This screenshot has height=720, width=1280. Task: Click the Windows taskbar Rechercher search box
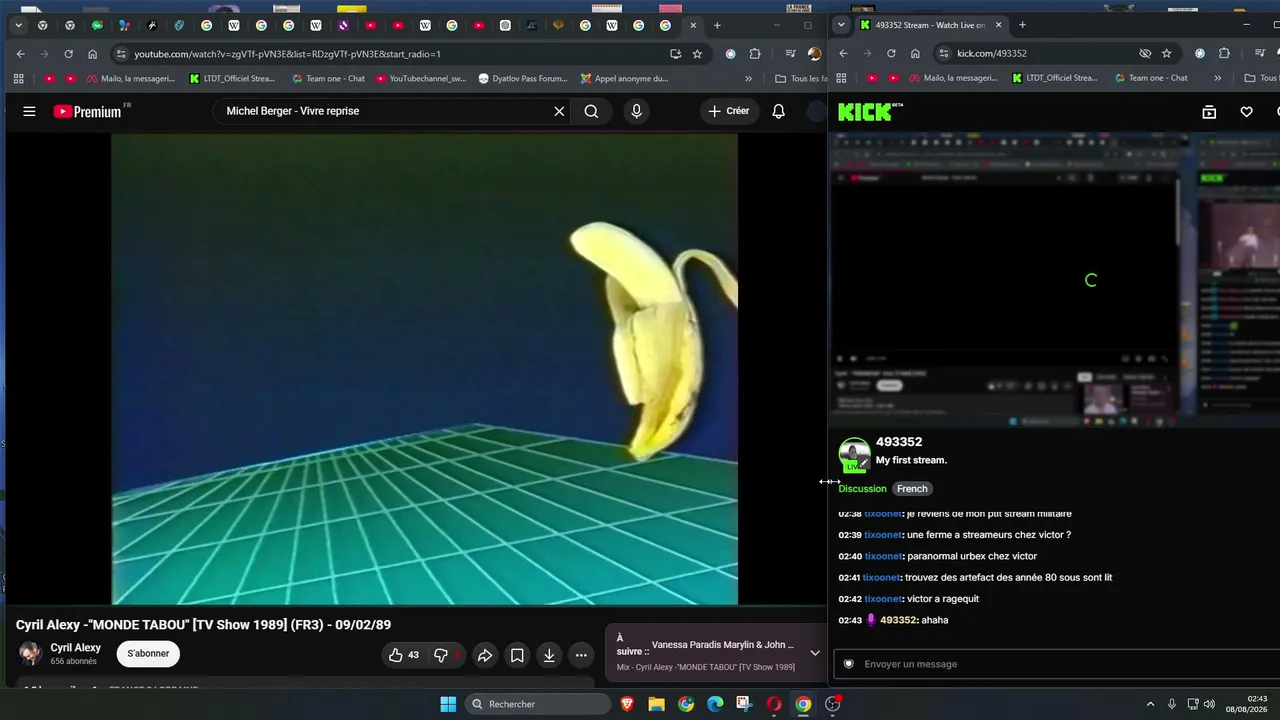point(538,704)
